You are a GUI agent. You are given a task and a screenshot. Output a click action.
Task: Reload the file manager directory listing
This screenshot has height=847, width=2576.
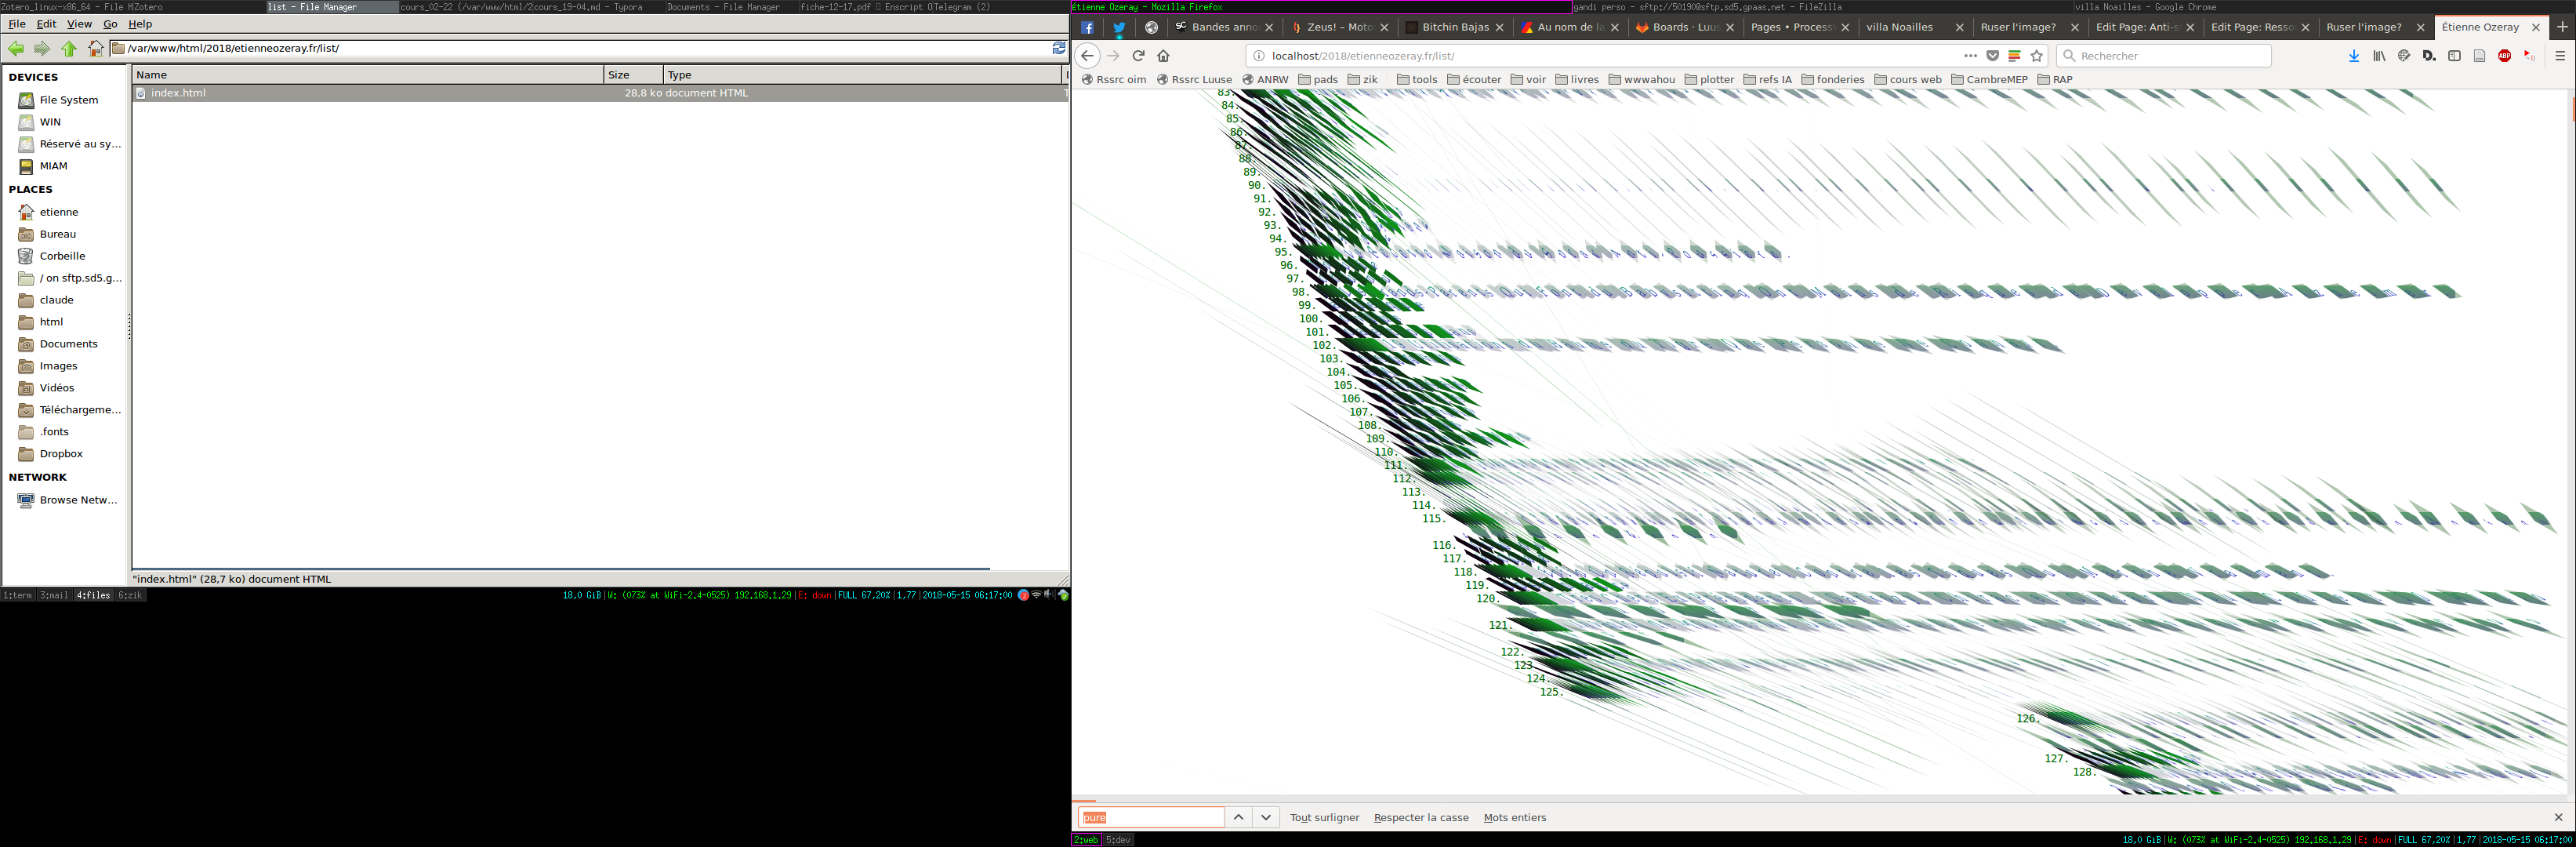[x=1059, y=48]
